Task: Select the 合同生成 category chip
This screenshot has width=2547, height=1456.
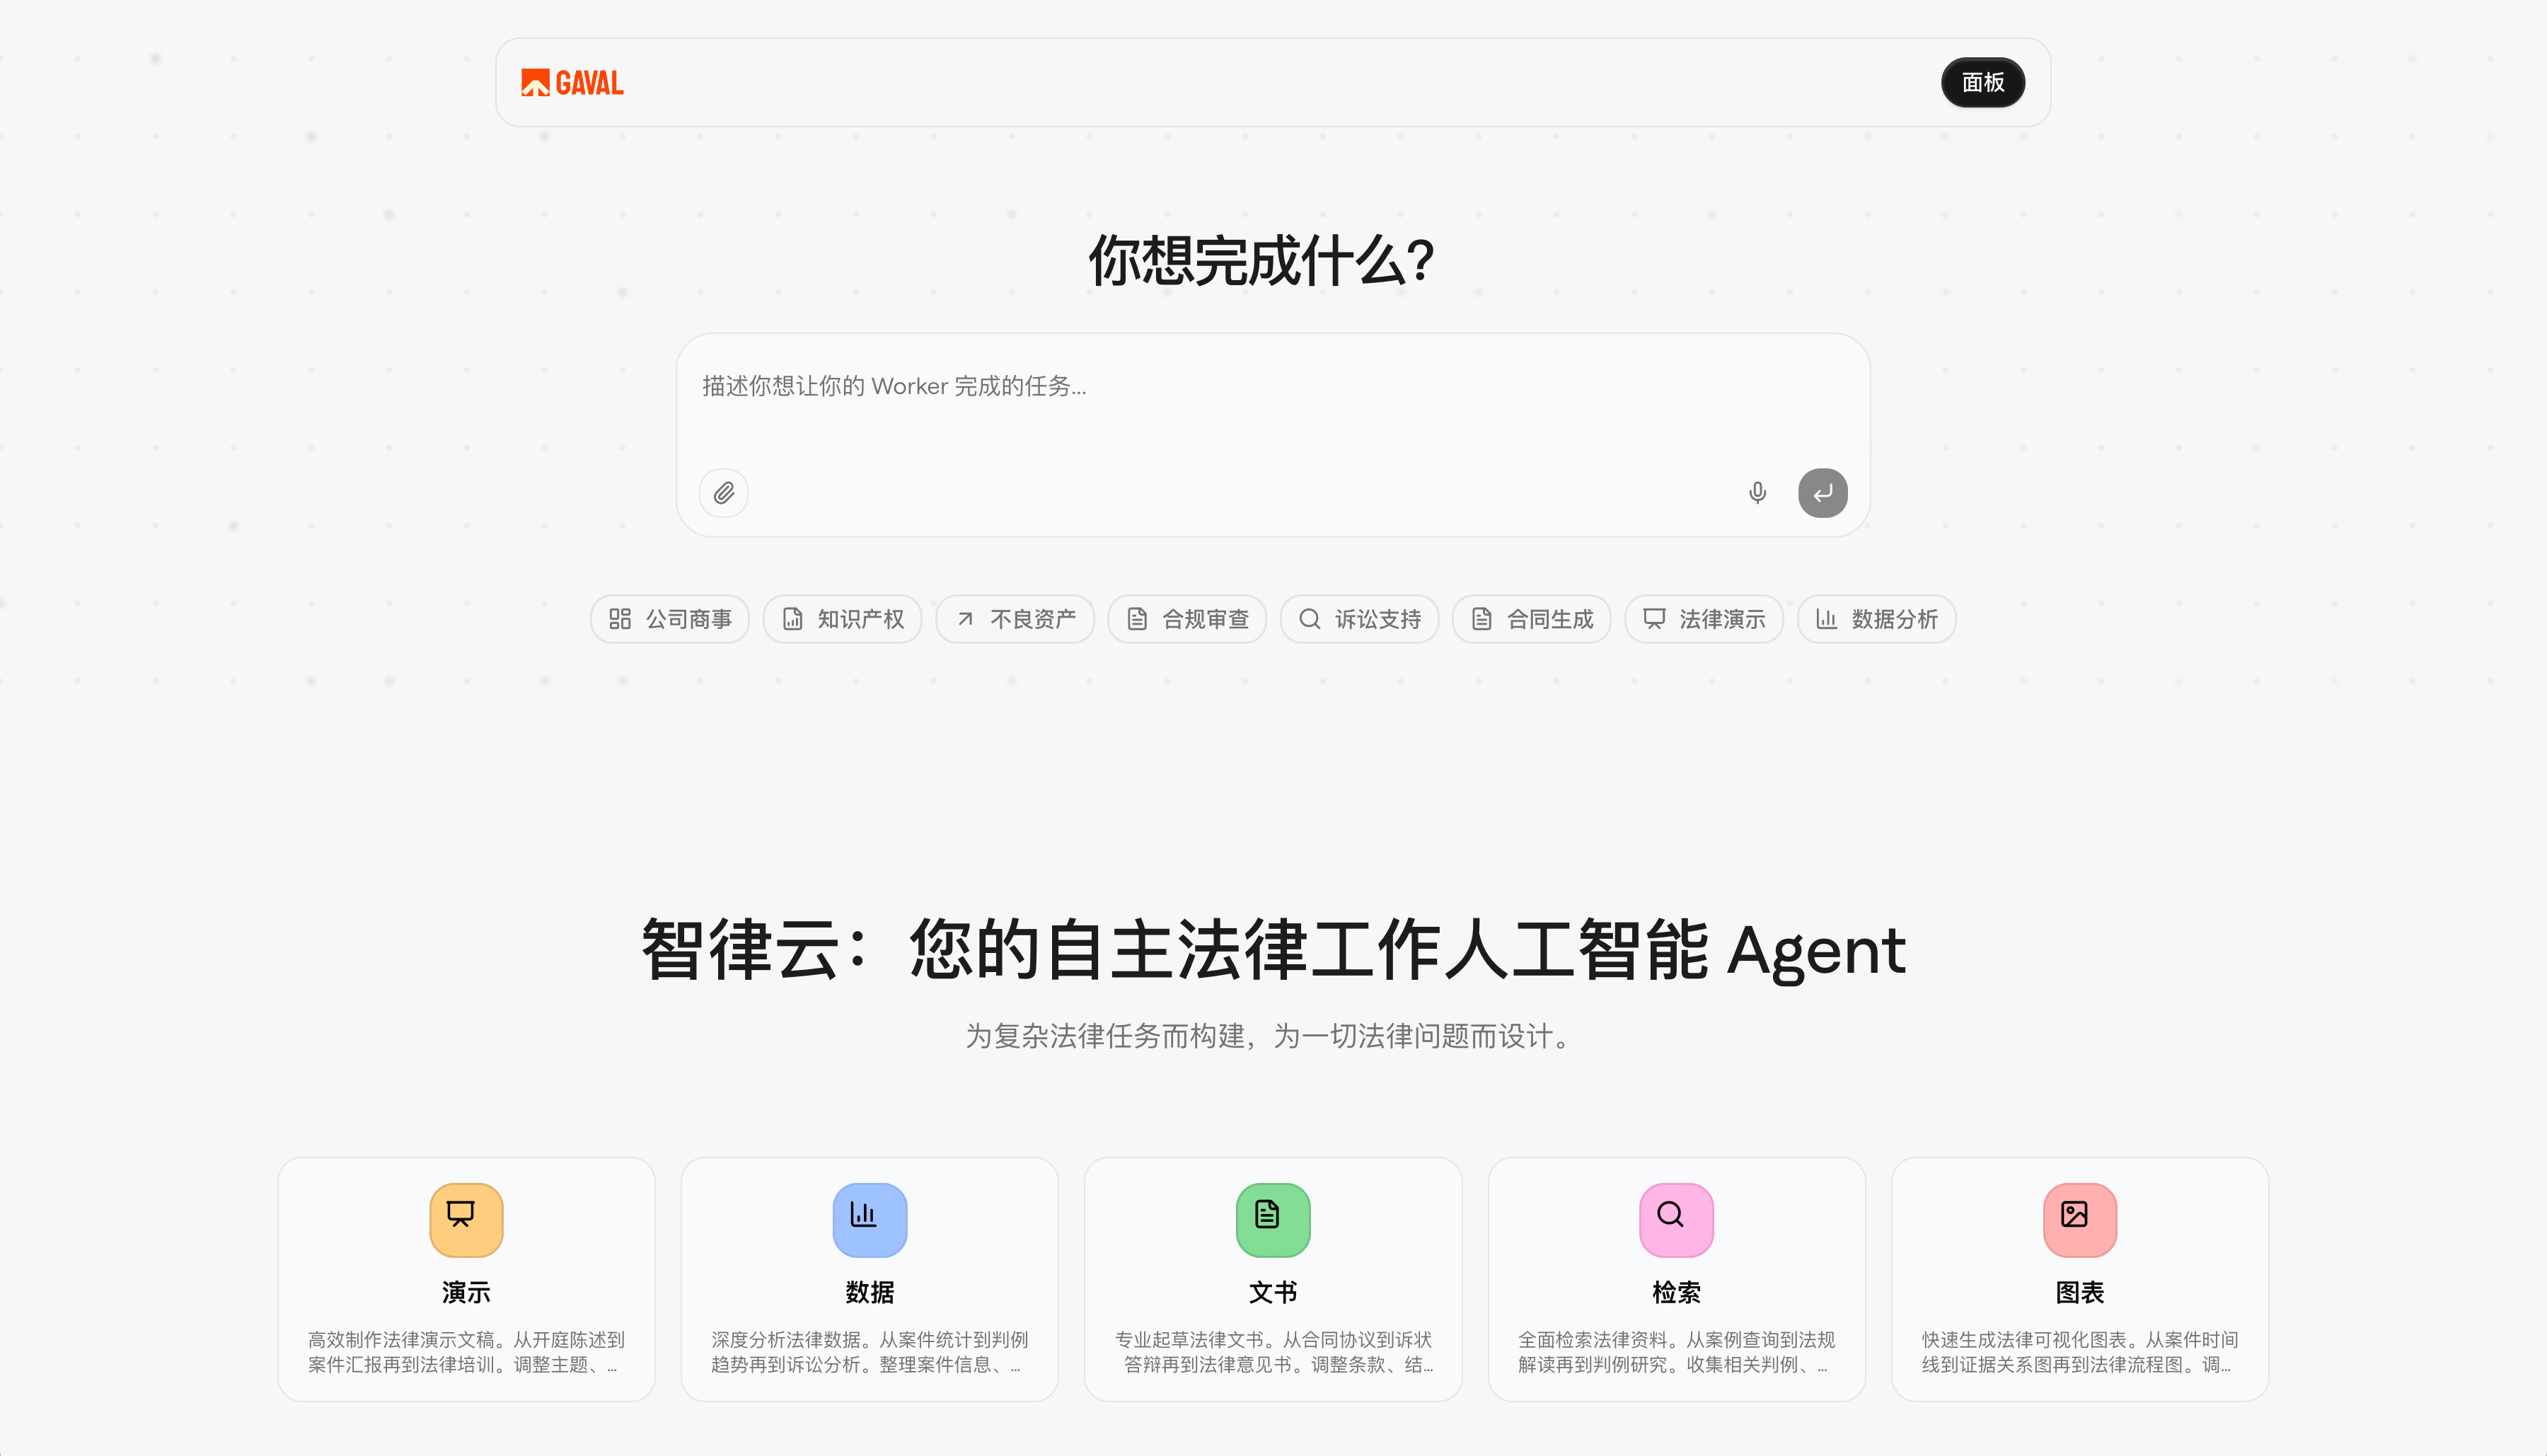Action: point(1531,619)
